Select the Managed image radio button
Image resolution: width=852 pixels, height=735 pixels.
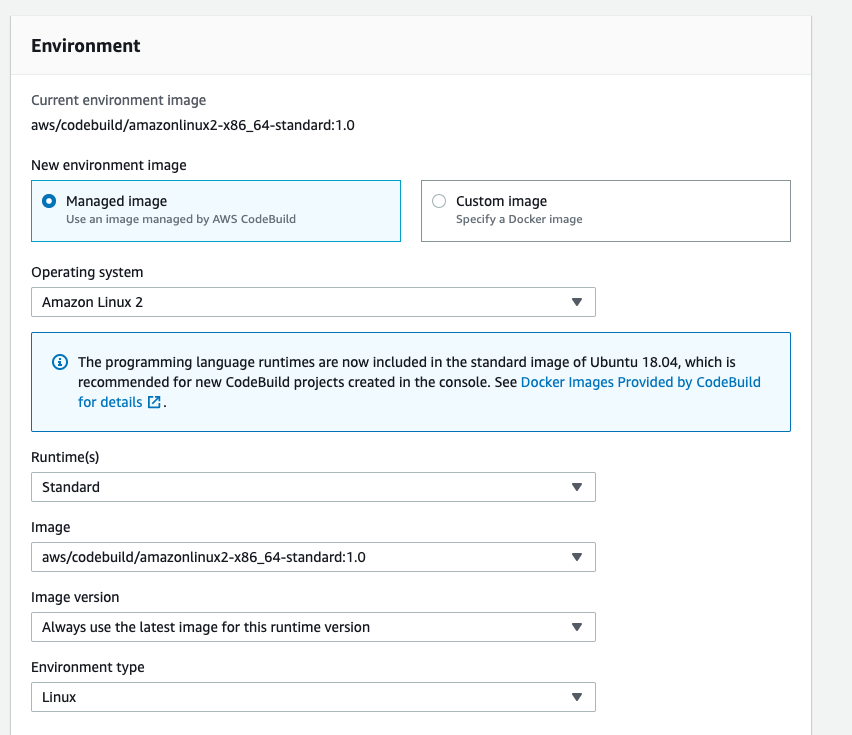coord(48,201)
